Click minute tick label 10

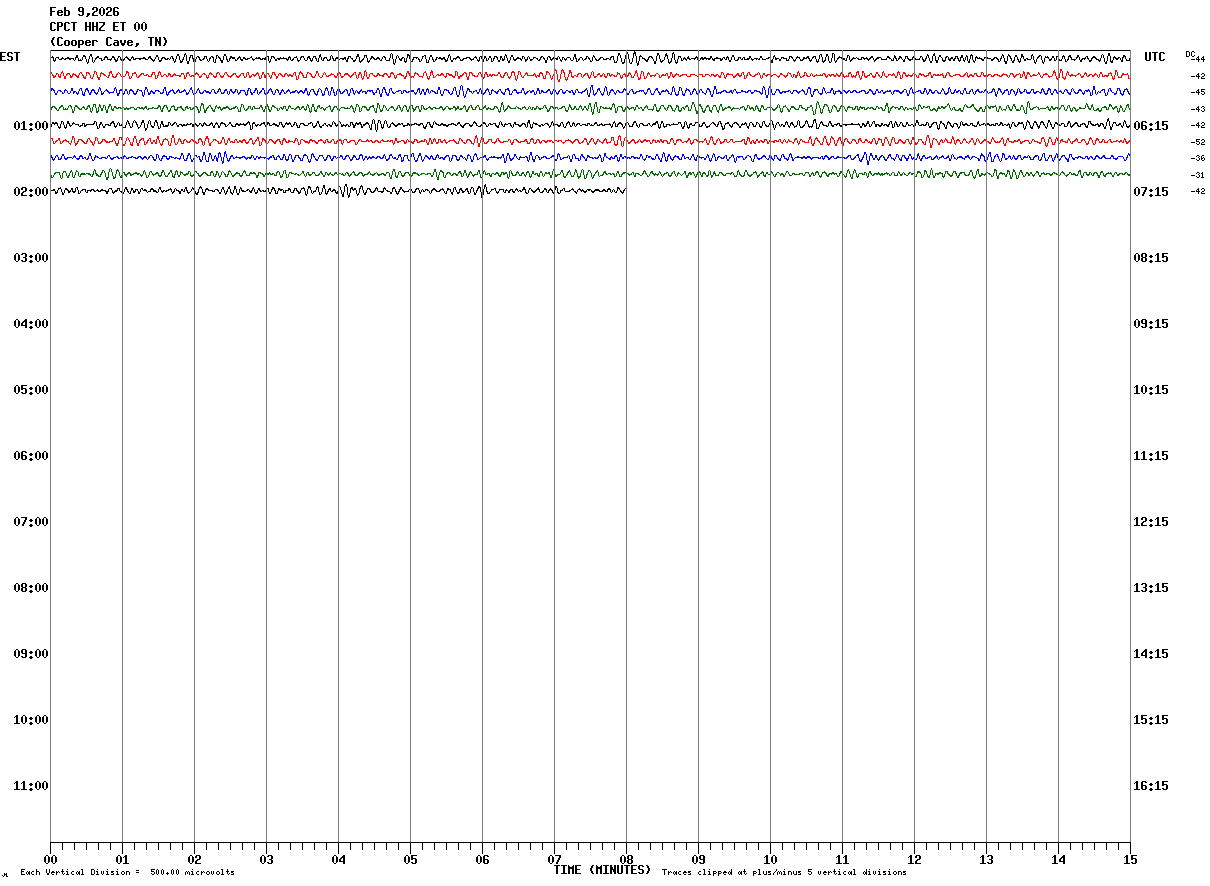[x=770, y=859]
